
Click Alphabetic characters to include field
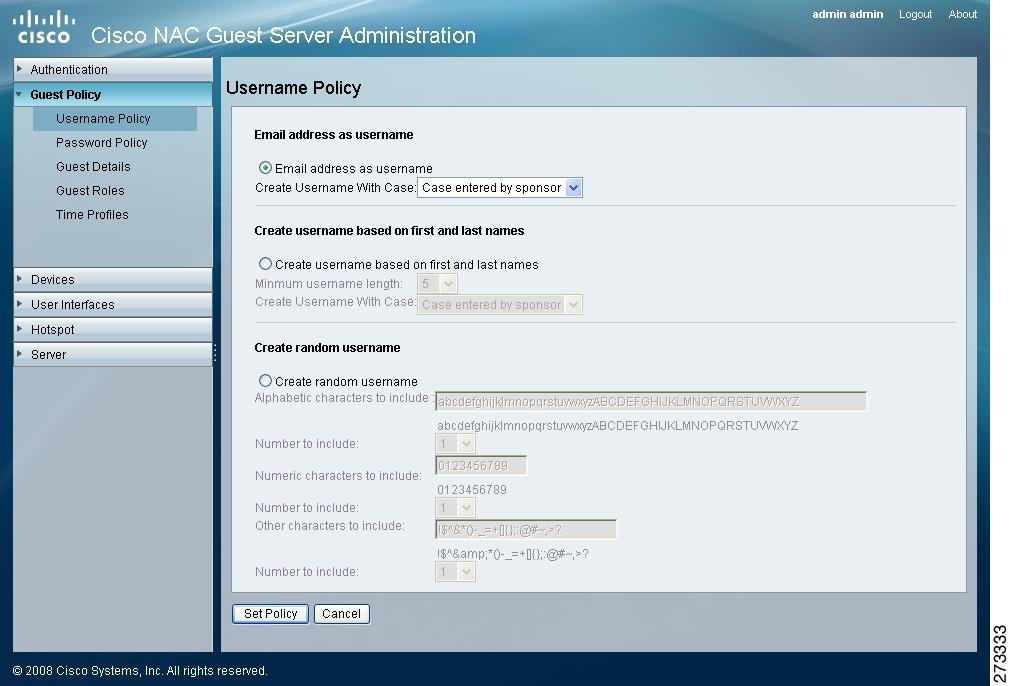651,401
